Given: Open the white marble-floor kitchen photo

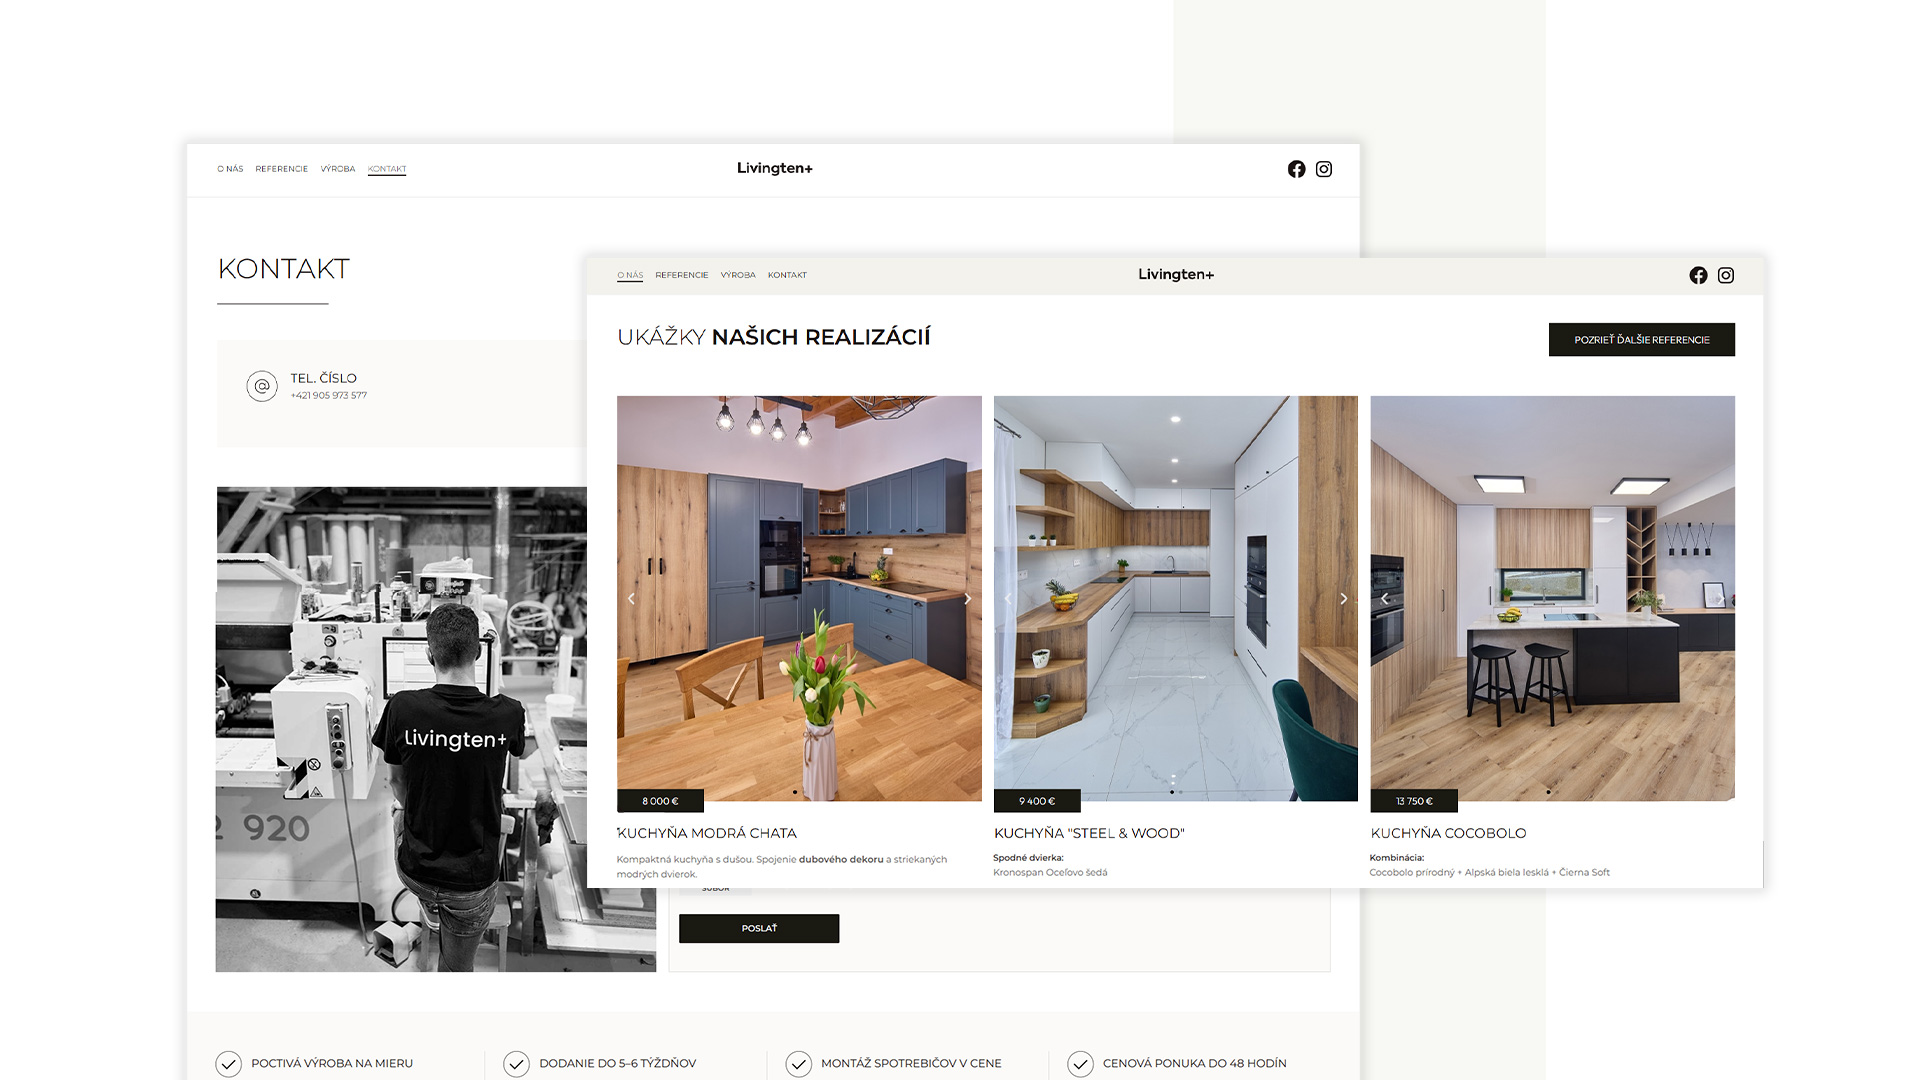Looking at the screenshot, I should coord(1176,598).
